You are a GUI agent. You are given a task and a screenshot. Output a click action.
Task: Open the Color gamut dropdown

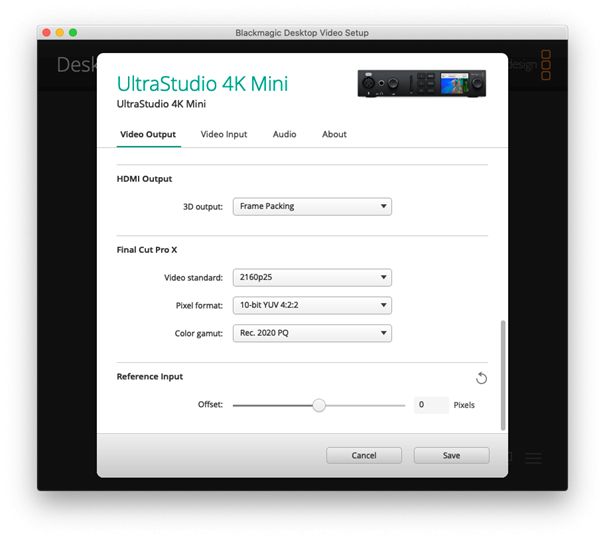[x=312, y=333]
